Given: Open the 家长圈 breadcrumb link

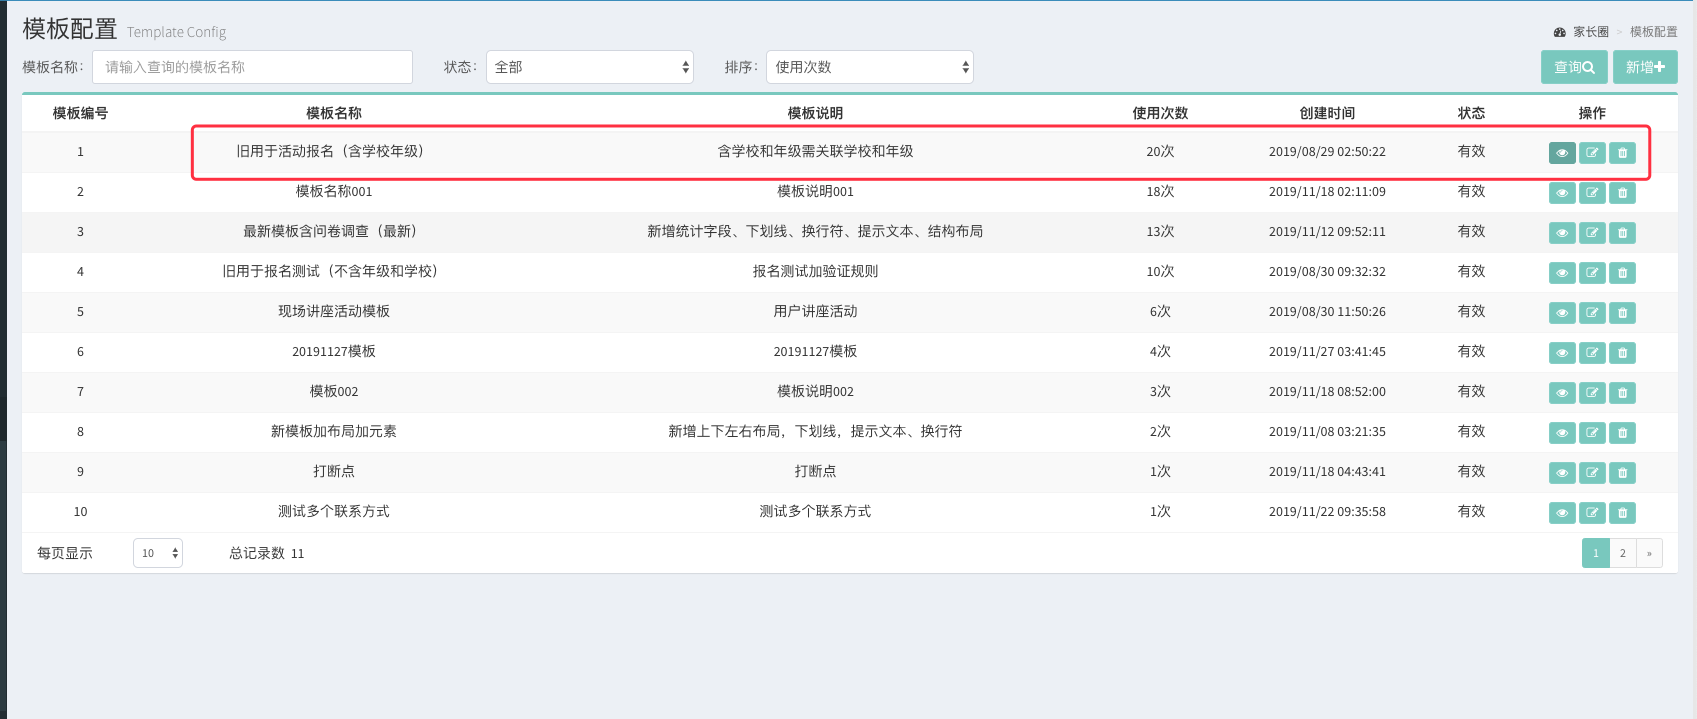Looking at the screenshot, I should [1590, 32].
